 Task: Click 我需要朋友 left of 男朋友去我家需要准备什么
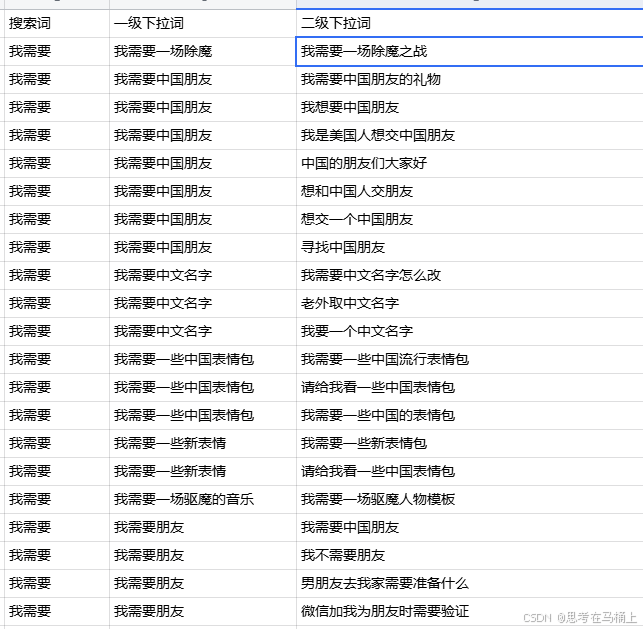pyautogui.click(x=203, y=583)
